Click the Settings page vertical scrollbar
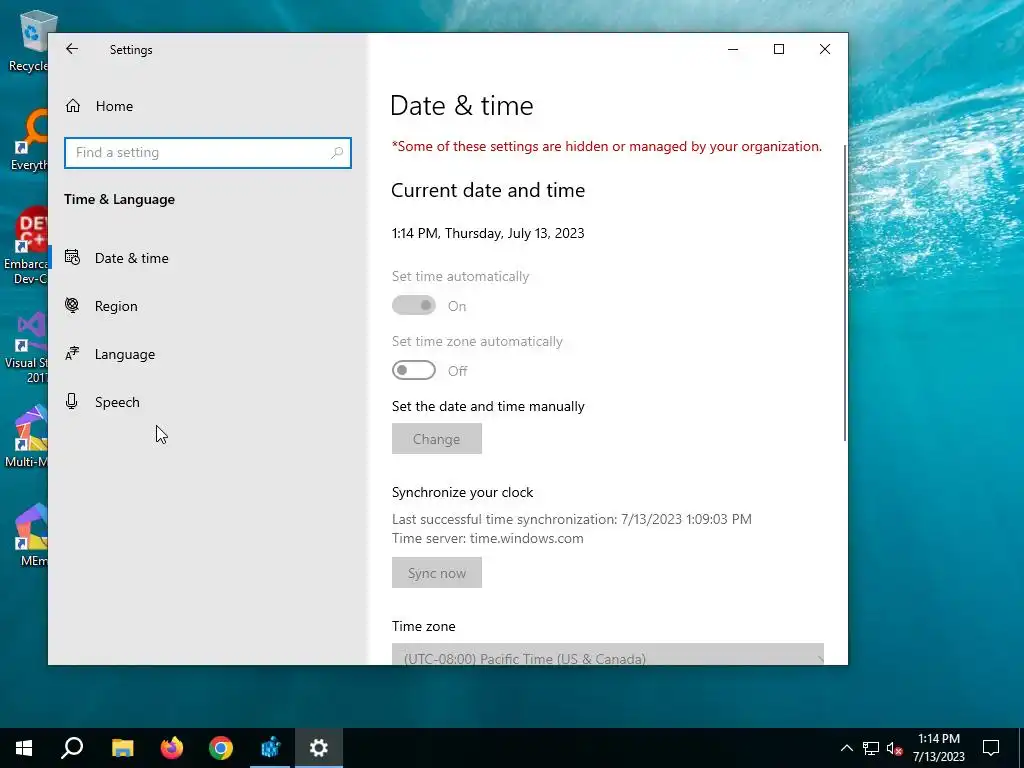1024x768 pixels. (x=845, y=293)
